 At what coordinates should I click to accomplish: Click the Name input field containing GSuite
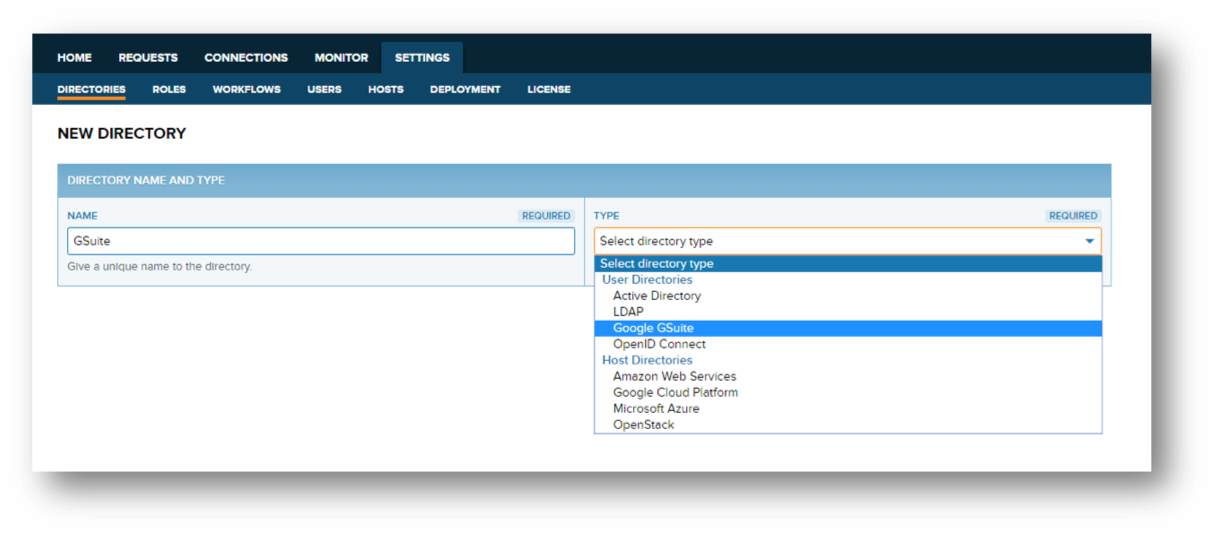coord(321,241)
